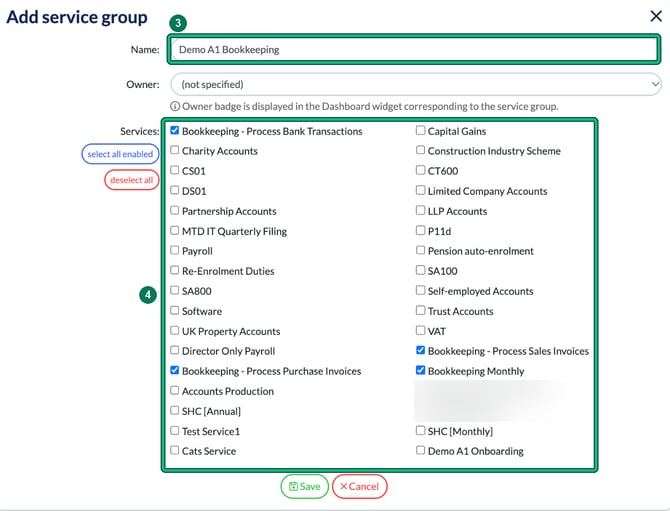Select the CS01 checkbox
The height and width of the screenshot is (511, 670).
point(174,170)
